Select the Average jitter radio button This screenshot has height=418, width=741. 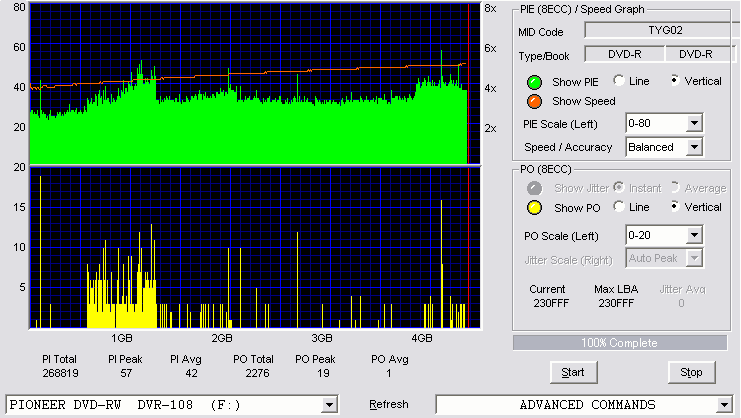tap(675, 187)
